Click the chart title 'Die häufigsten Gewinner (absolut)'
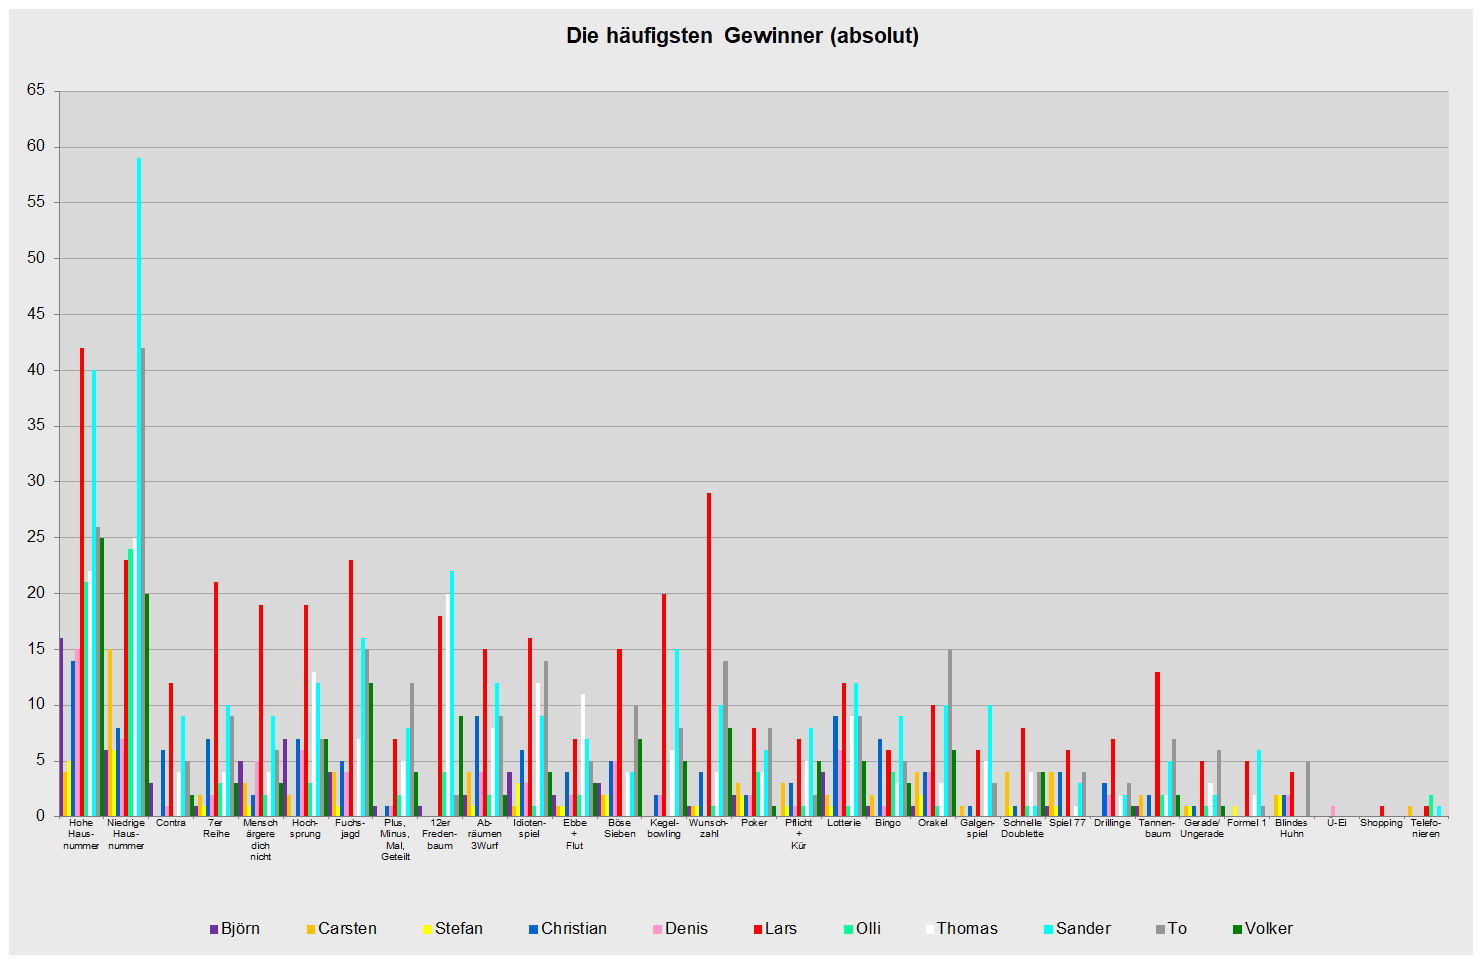The image size is (1480, 962). click(x=742, y=36)
